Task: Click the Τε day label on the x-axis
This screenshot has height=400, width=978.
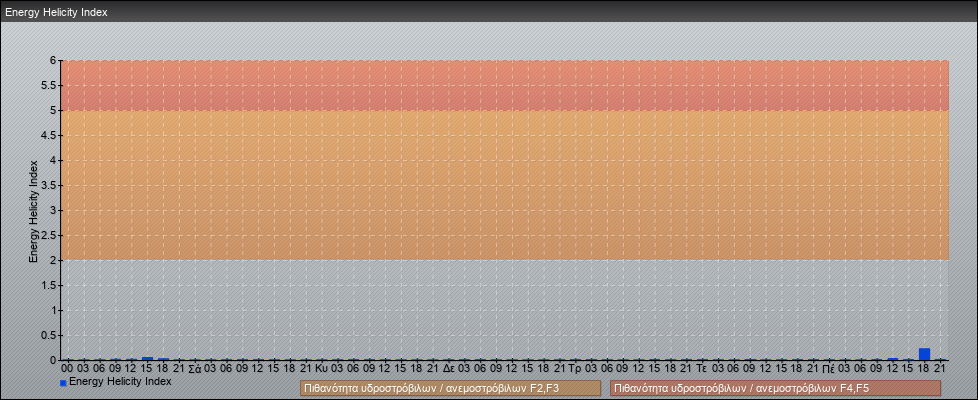Action: [702, 369]
